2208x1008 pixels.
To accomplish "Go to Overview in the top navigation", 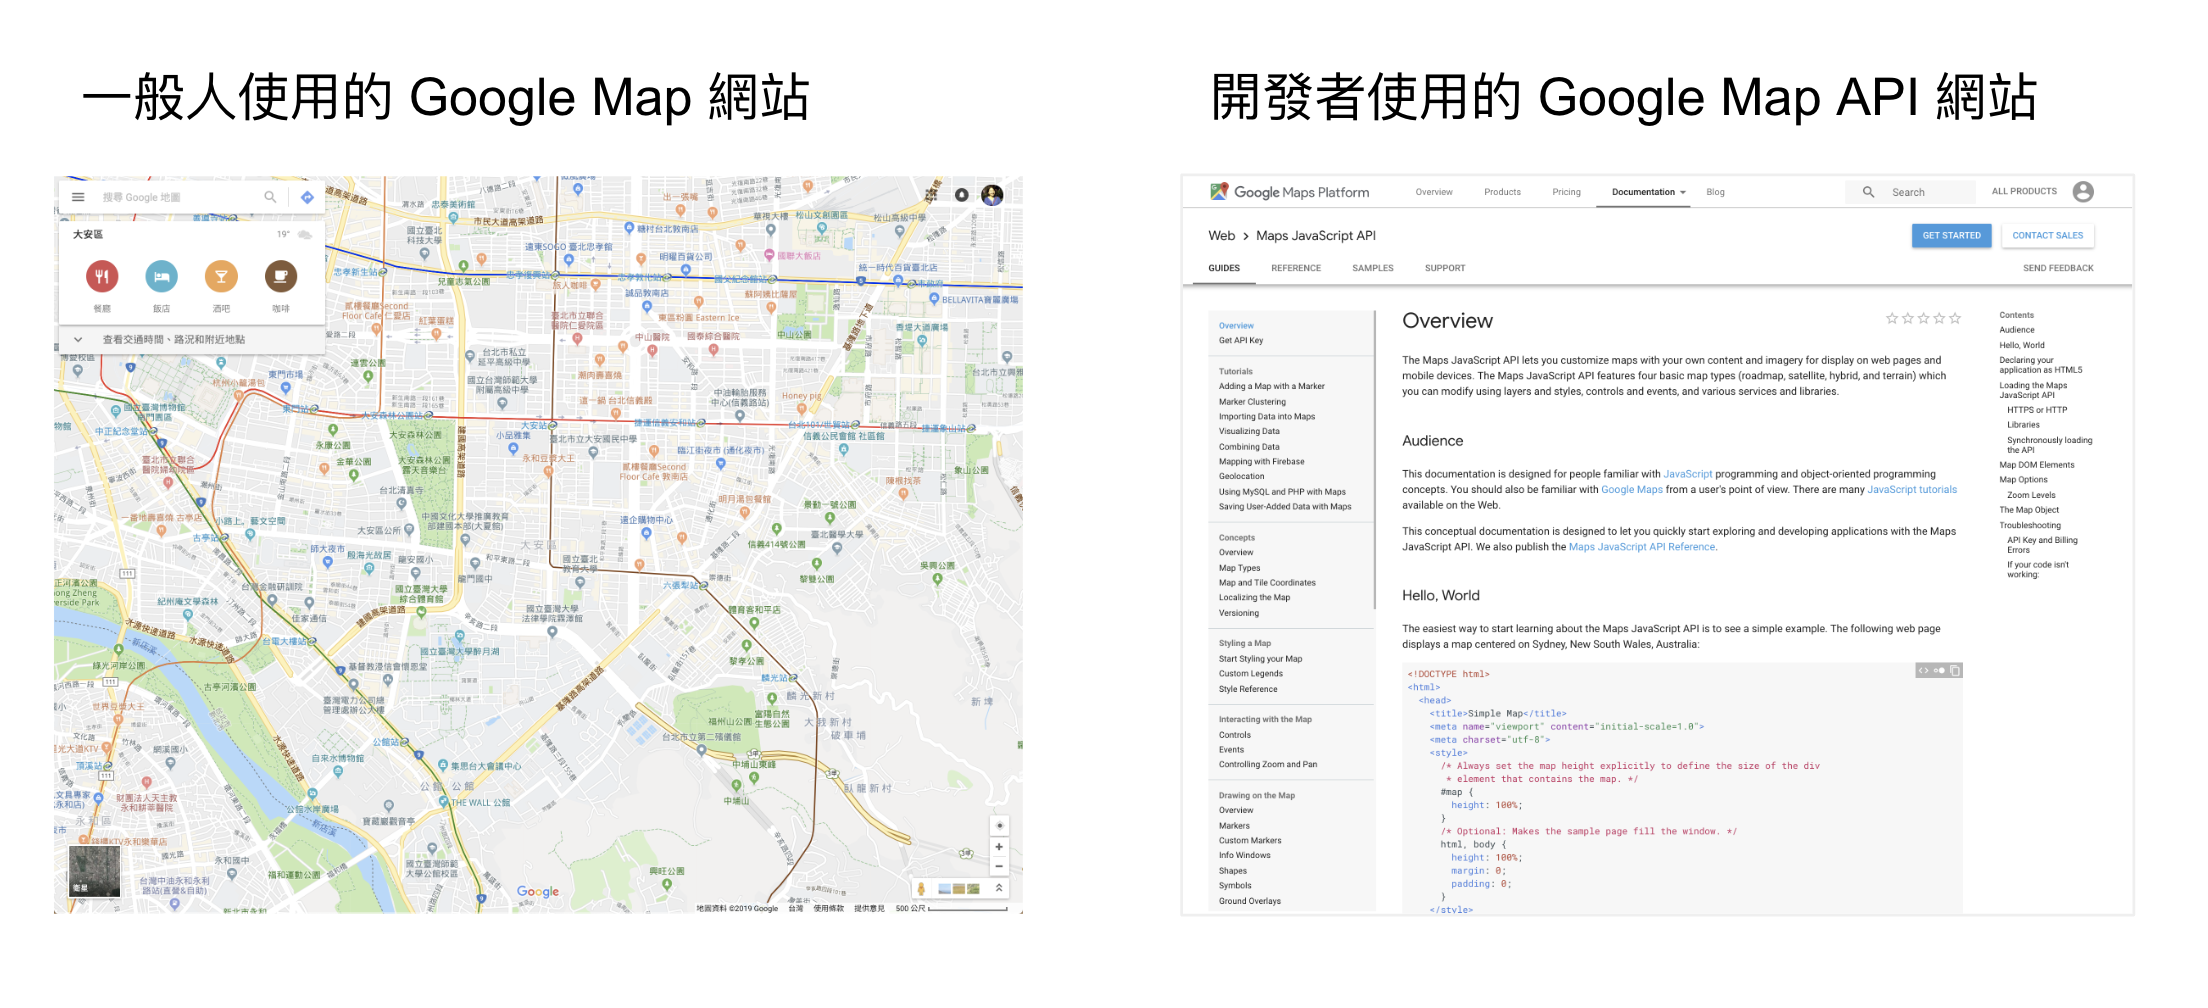I will coord(1434,192).
